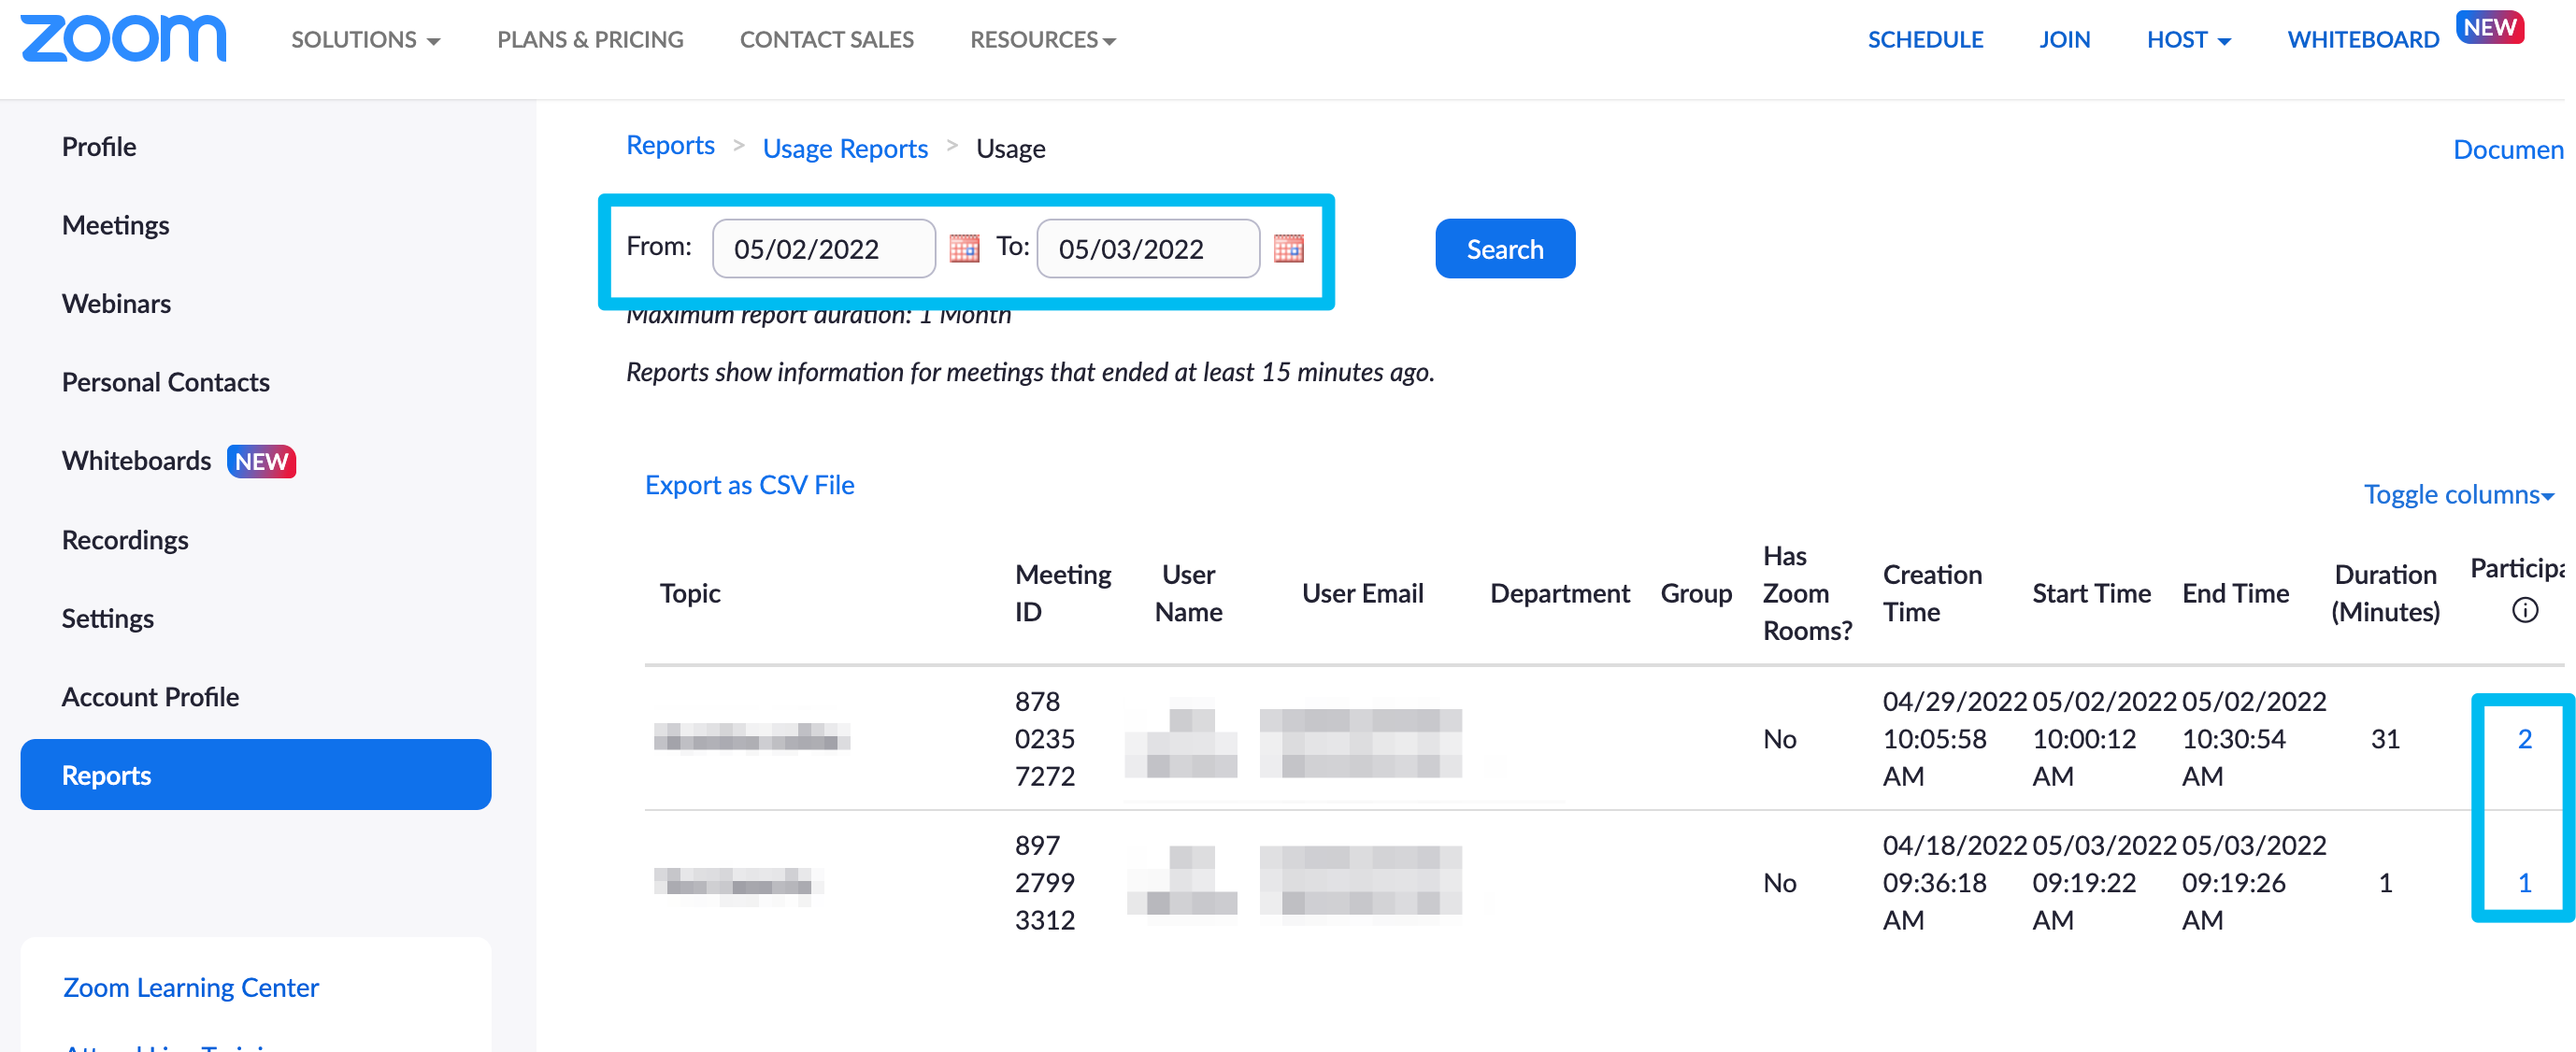Click the Start Time column header
This screenshot has width=2576, height=1052.
click(2091, 593)
